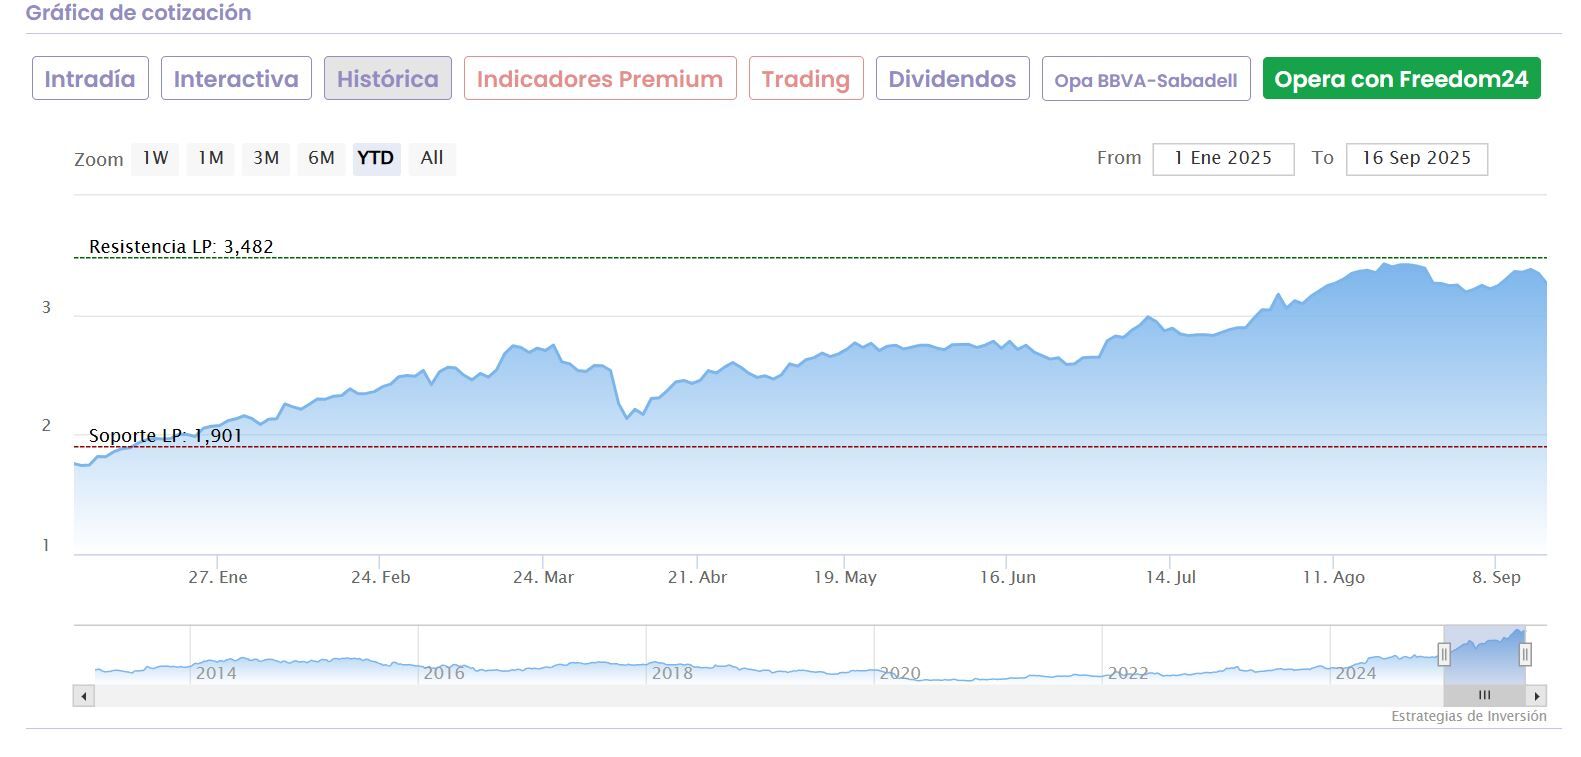The height and width of the screenshot is (757, 1581).
Task: Set zoom range to 3M
Action: pos(266,158)
